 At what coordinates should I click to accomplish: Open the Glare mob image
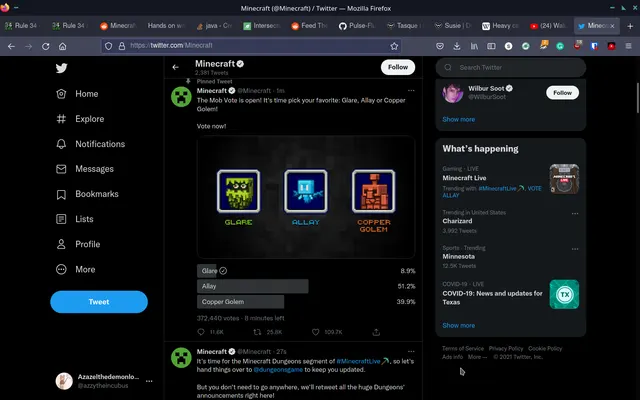coord(238,191)
